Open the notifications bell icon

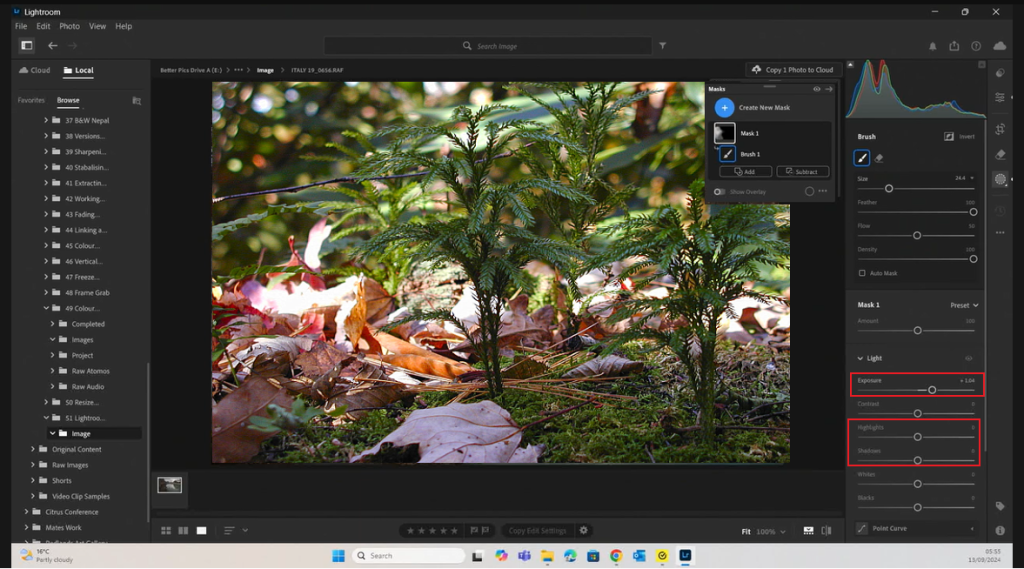[933, 46]
